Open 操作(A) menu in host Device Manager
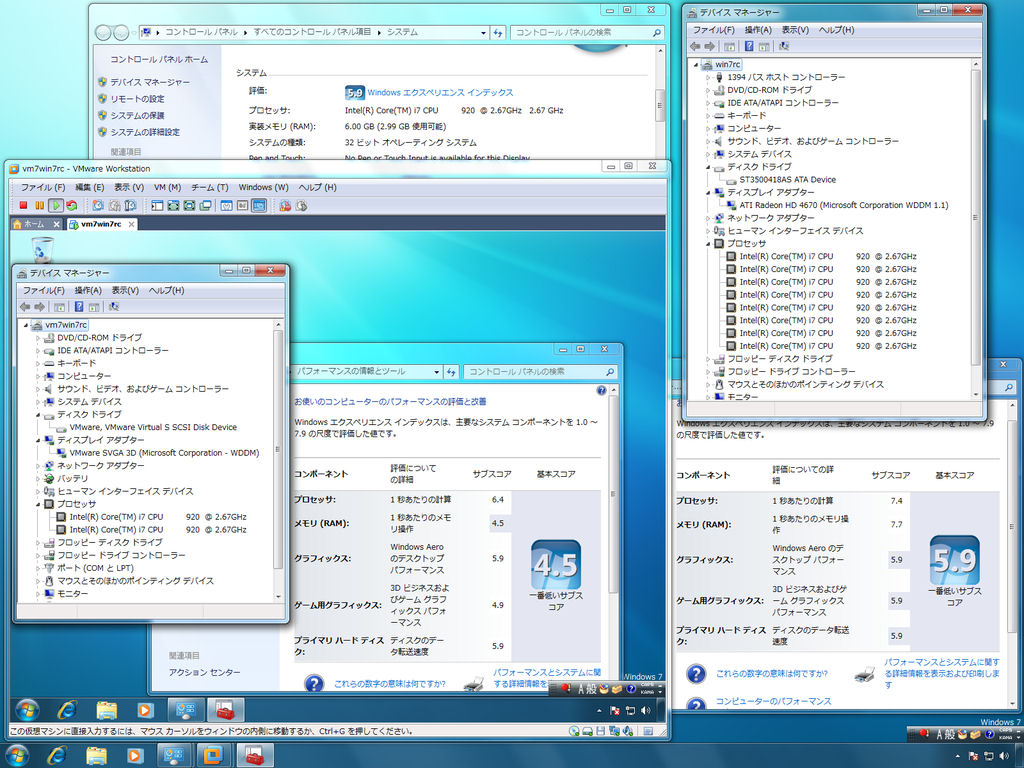 (x=758, y=30)
